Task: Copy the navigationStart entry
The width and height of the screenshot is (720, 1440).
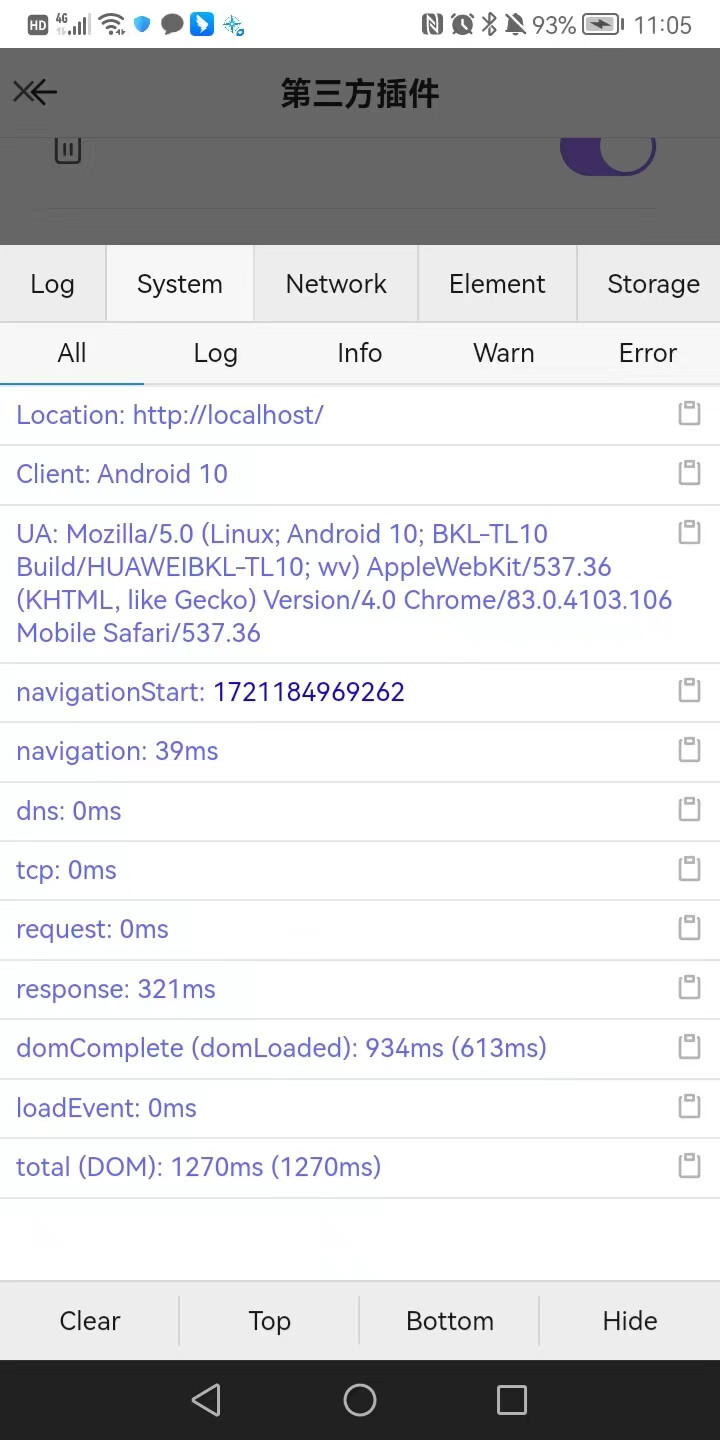Action: (x=689, y=690)
